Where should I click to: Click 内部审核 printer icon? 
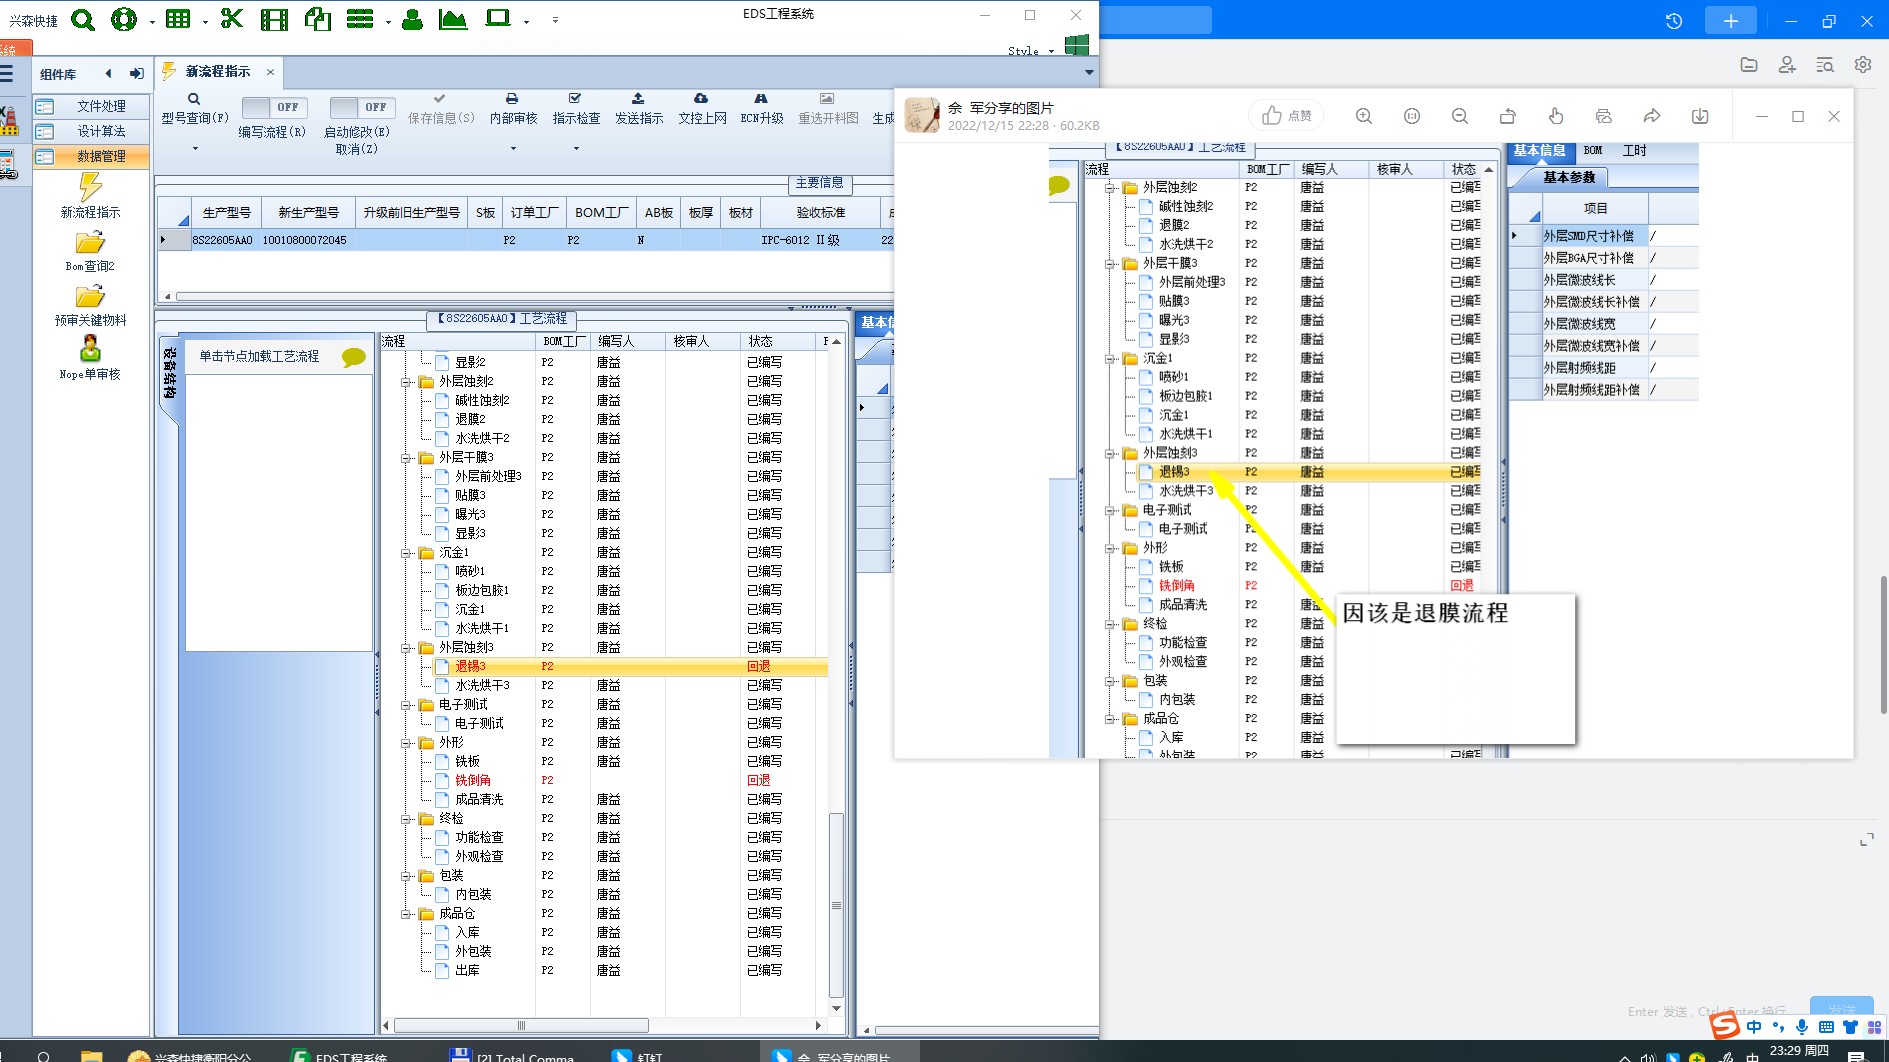click(512, 99)
